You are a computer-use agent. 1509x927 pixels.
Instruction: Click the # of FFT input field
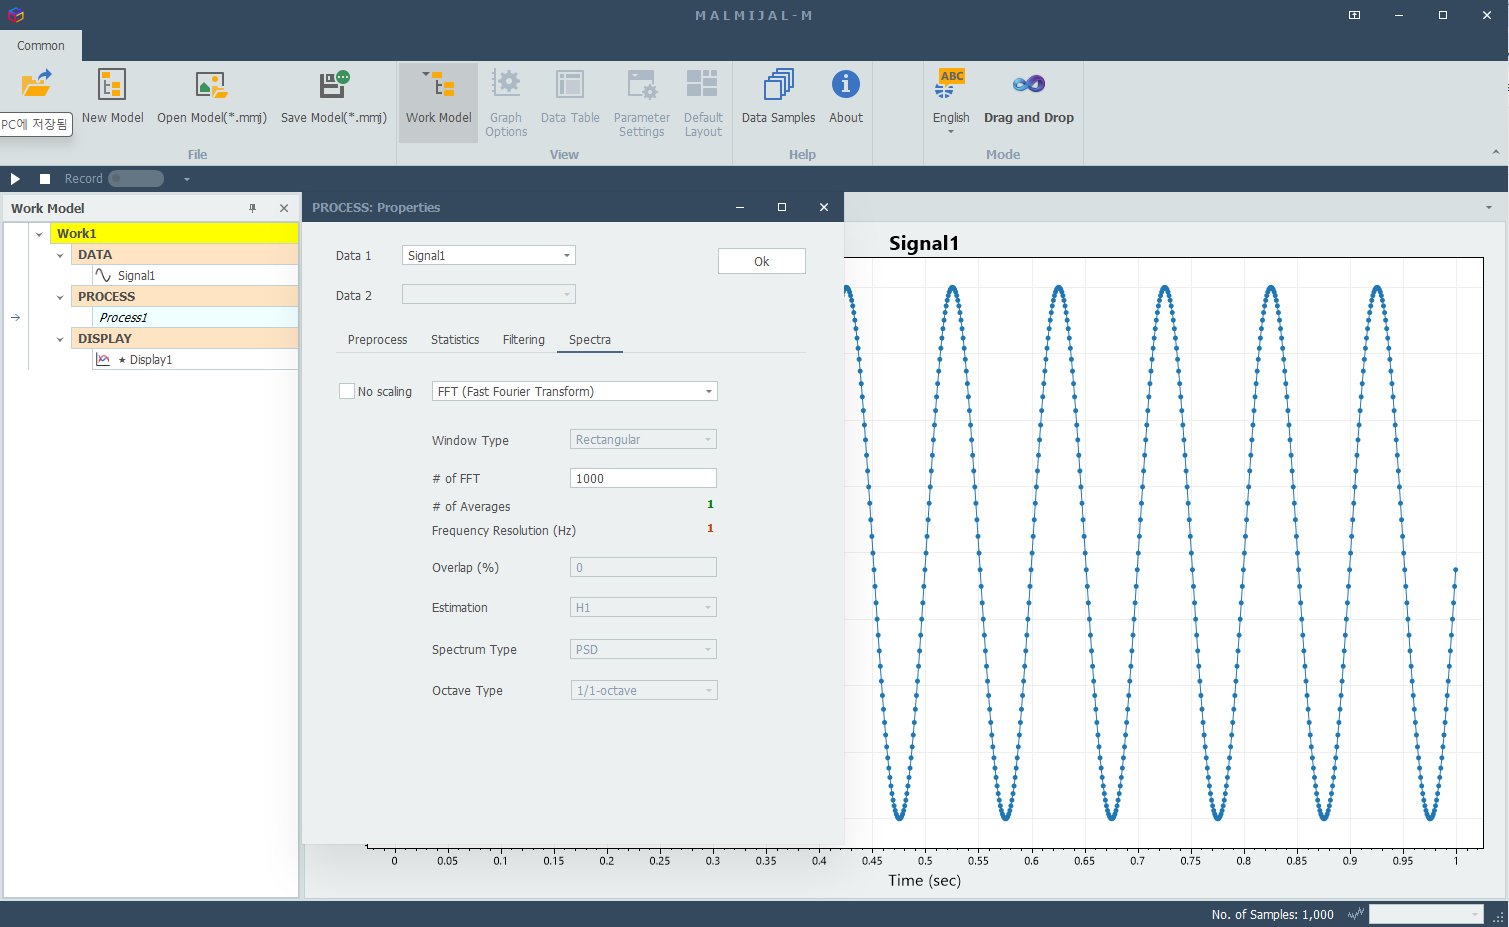(x=643, y=478)
